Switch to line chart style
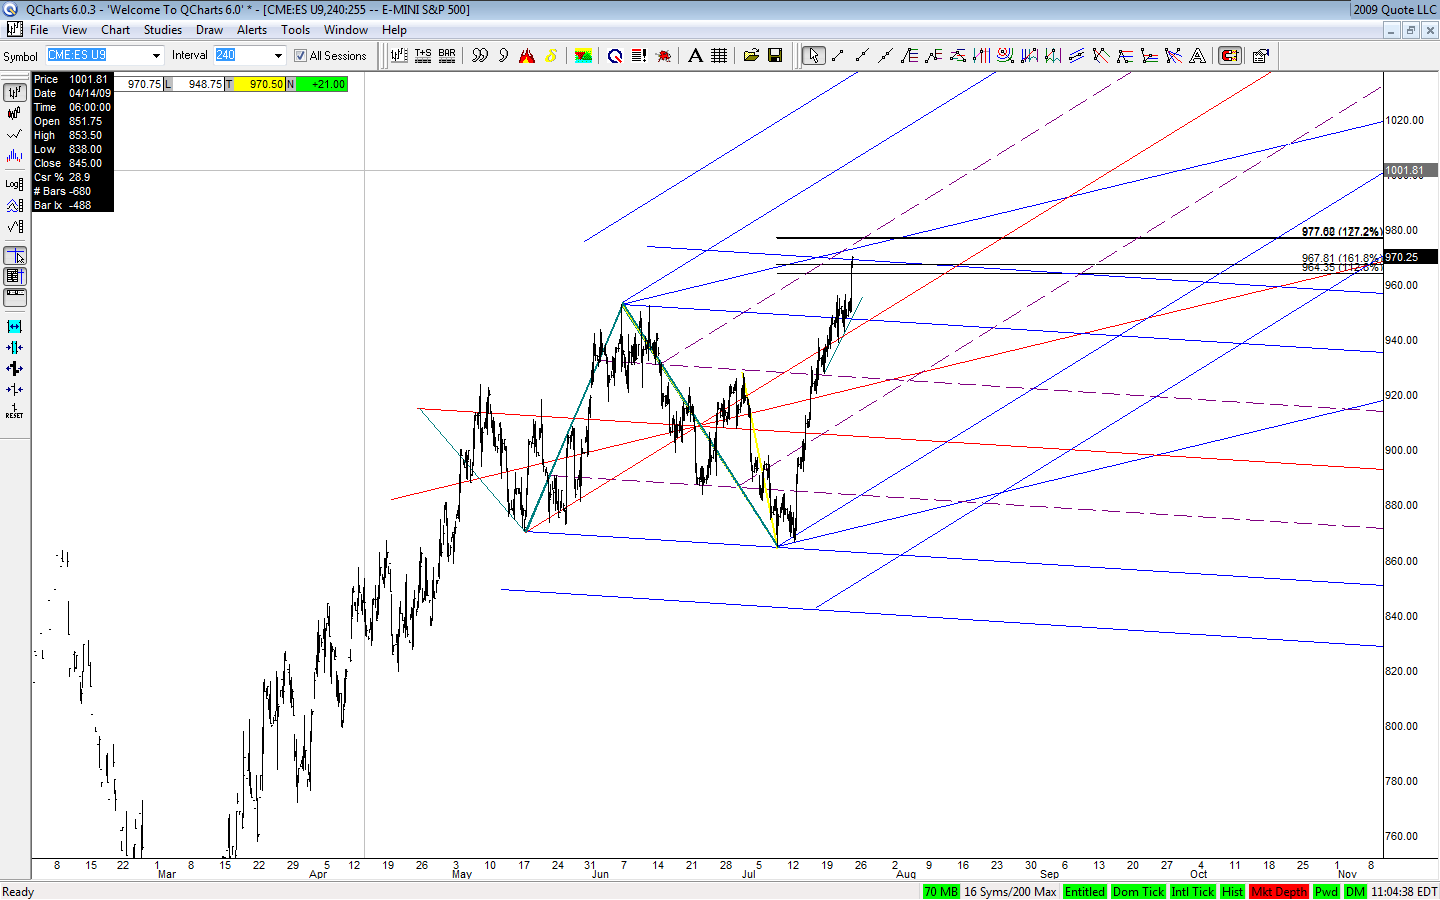 (x=14, y=134)
